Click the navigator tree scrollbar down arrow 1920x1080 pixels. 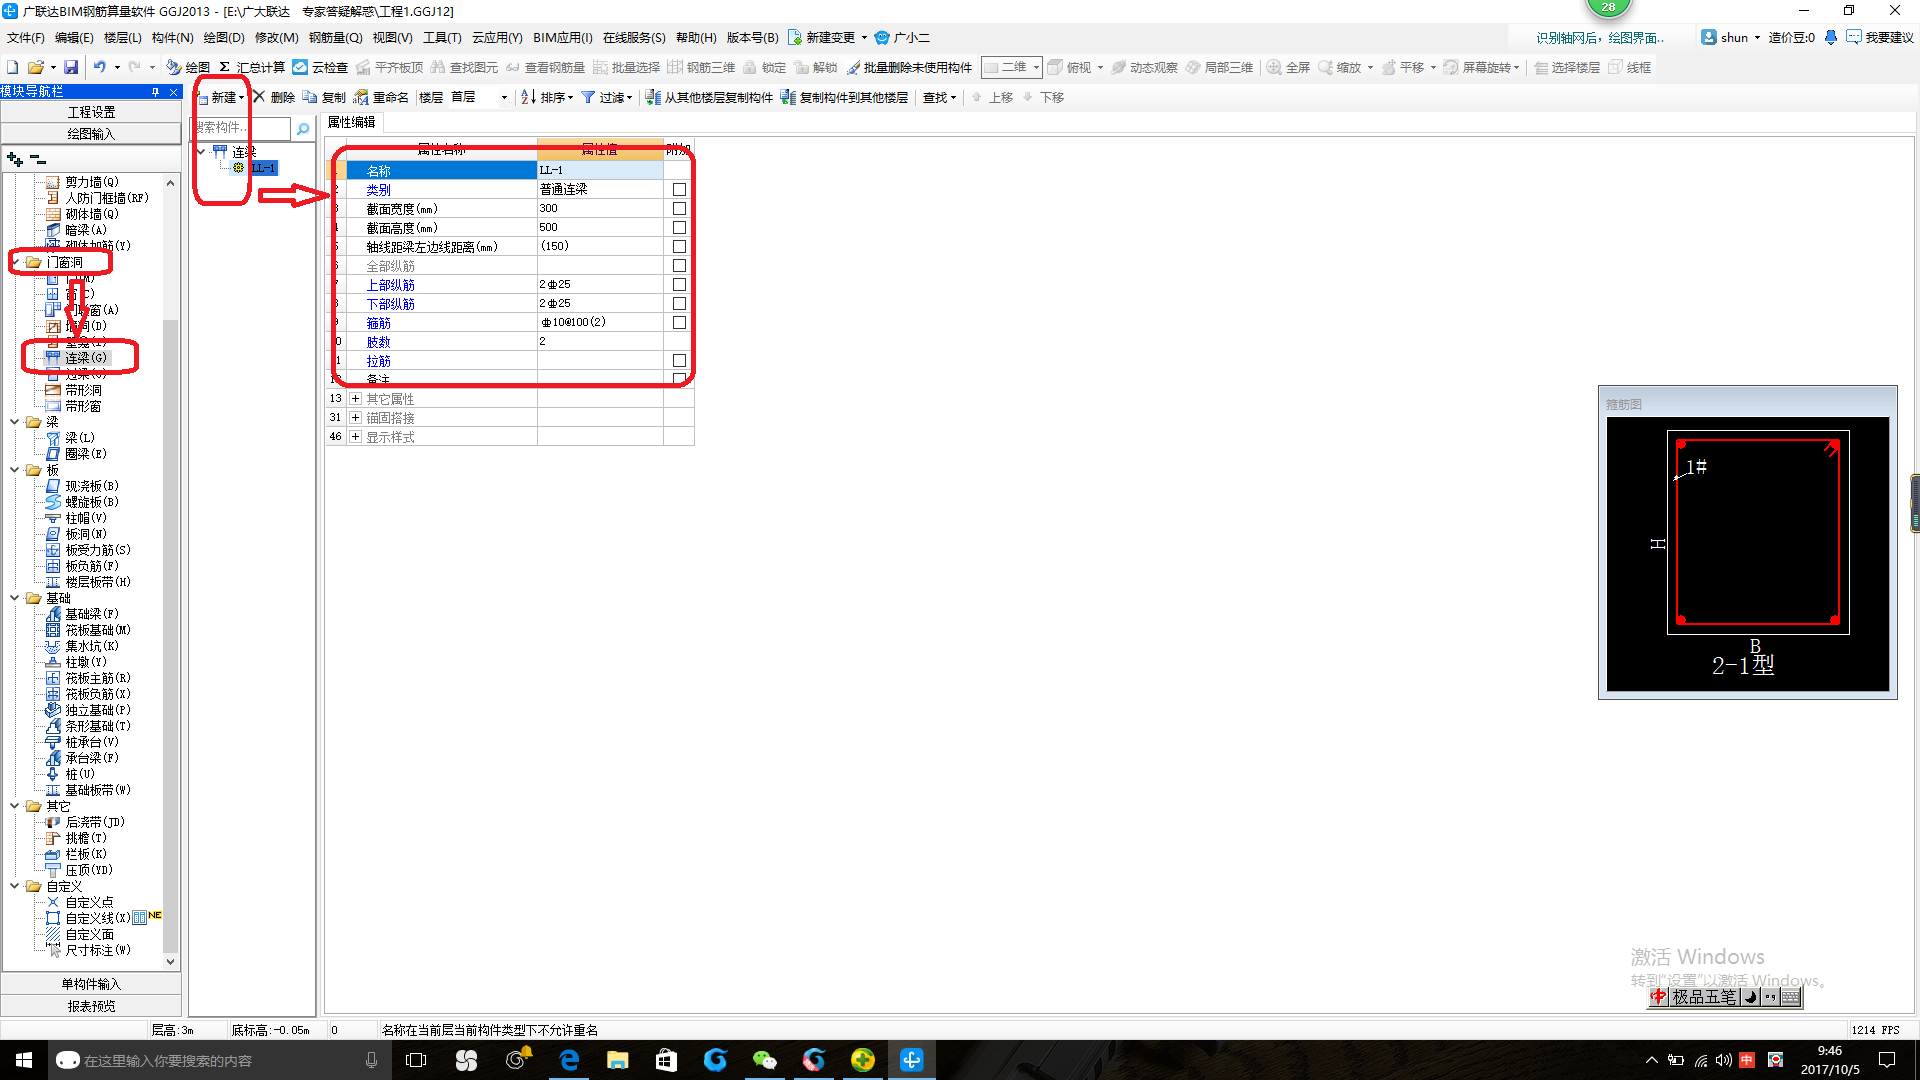click(x=170, y=962)
